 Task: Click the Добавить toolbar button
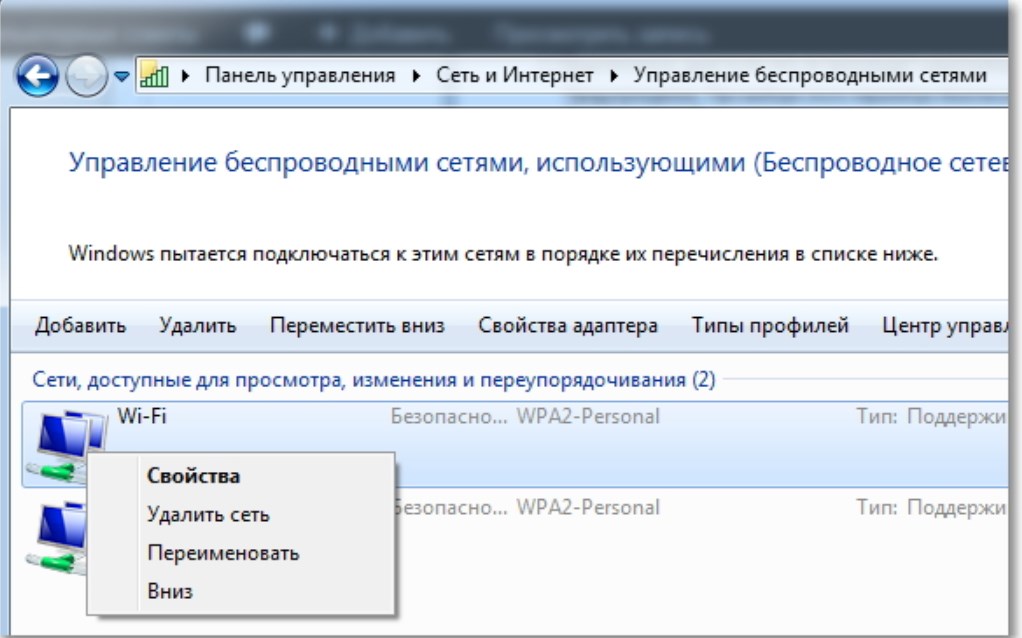80,325
